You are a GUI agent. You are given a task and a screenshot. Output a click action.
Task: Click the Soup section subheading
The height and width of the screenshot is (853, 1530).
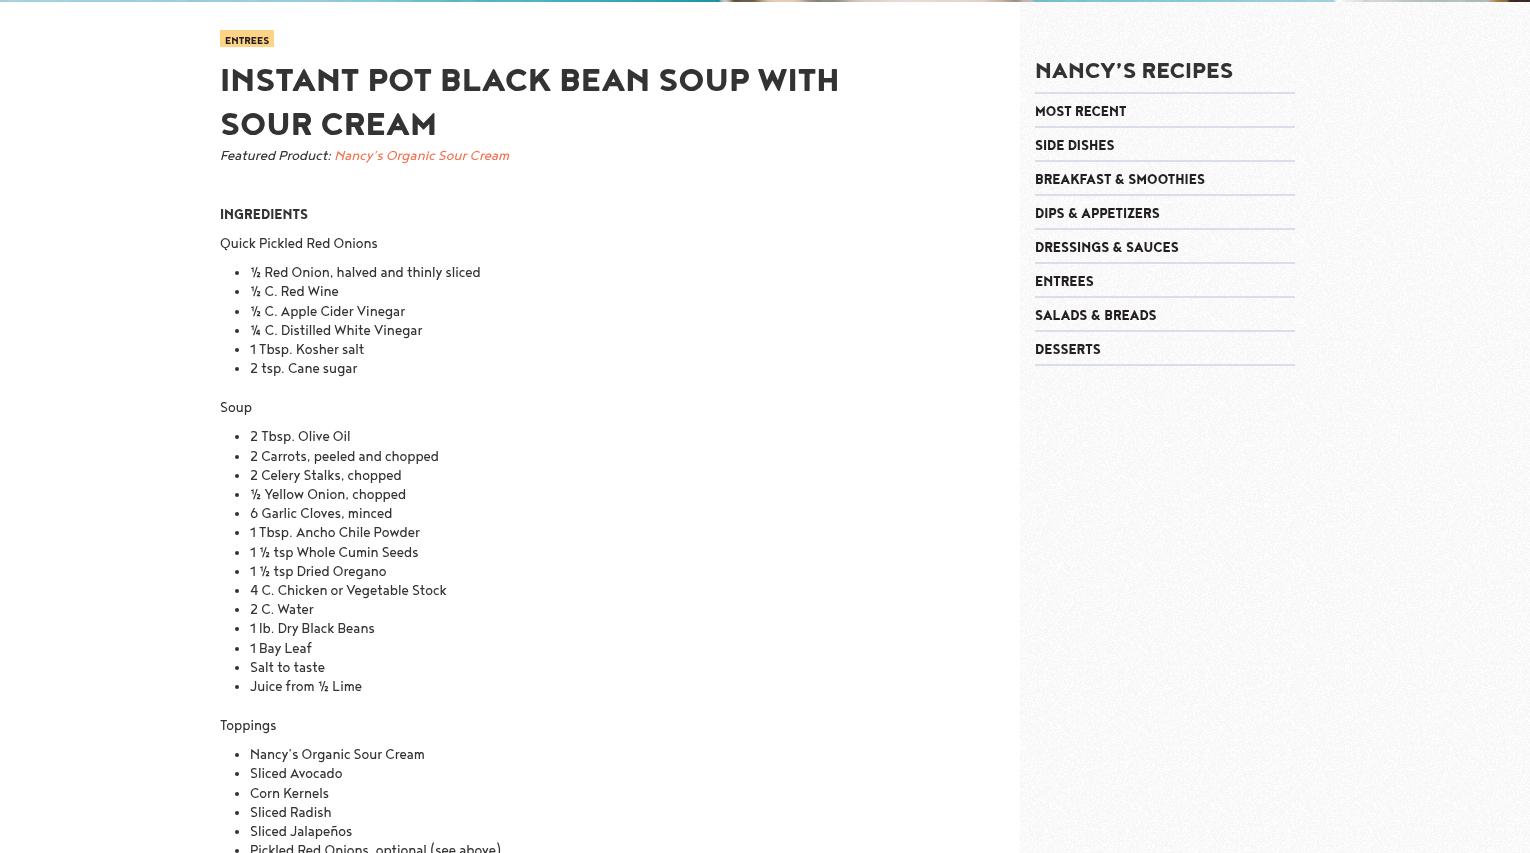click(236, 408)
